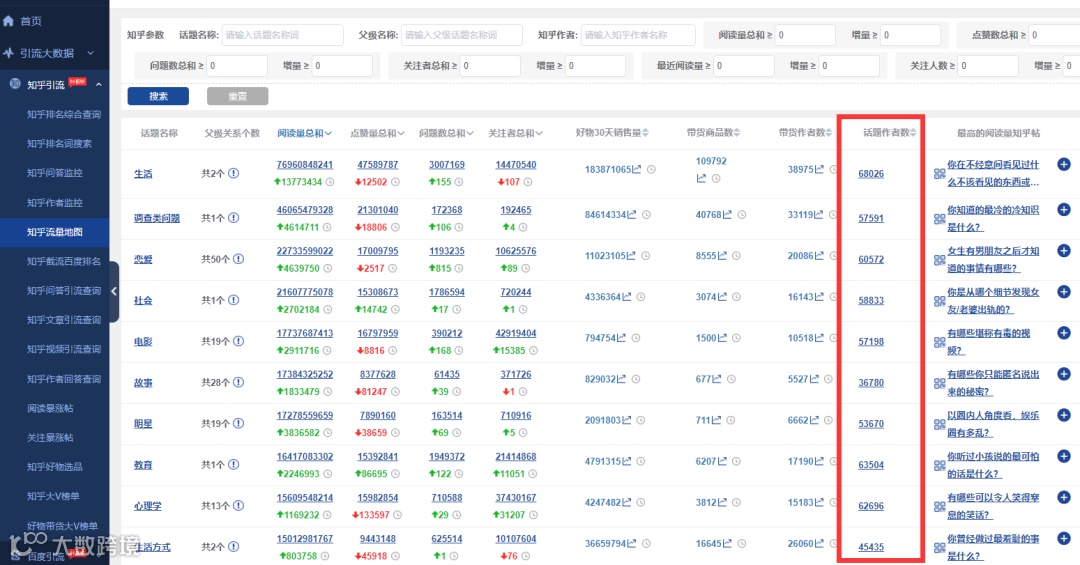Click the 阅读量总和 minimum value field
1080x565 pixels.
point(804,35)
